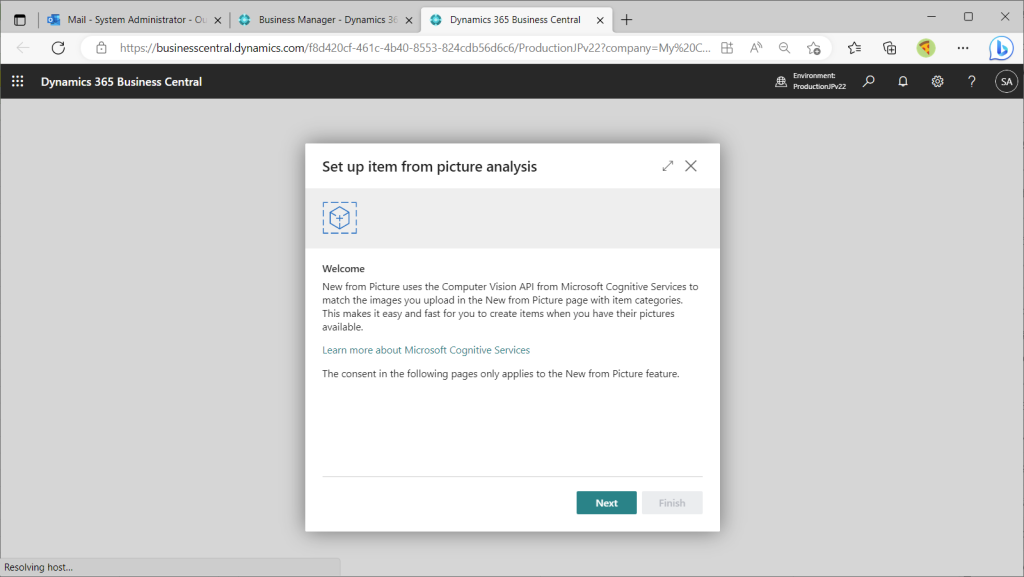
Task: Open the Dynamics 365 app launcher waffle
Action: [18, 81]
